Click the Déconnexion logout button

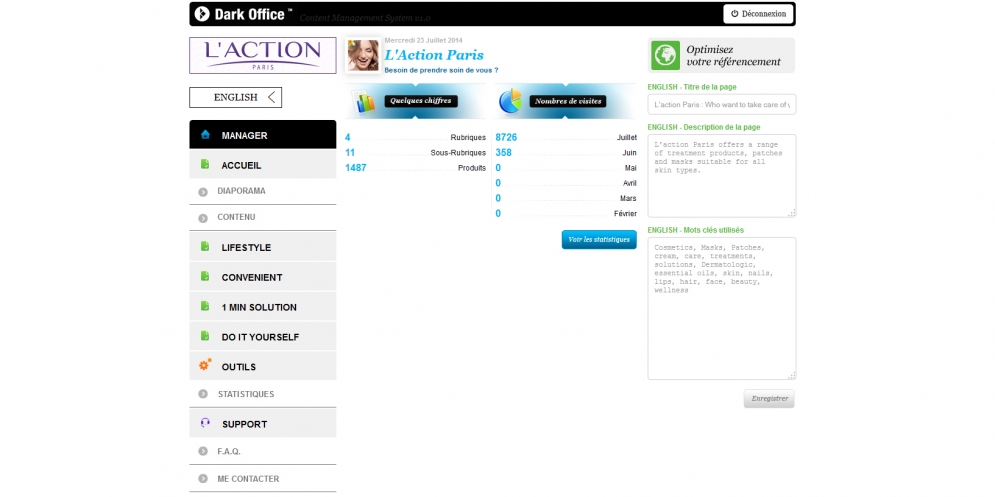tap(758, 13)
